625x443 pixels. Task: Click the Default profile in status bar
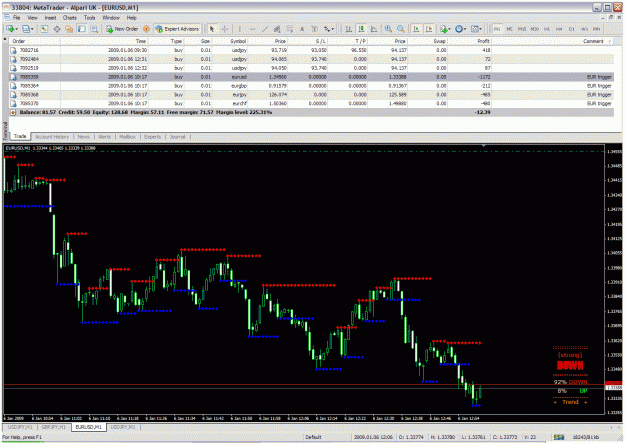[x=313, y=437]
